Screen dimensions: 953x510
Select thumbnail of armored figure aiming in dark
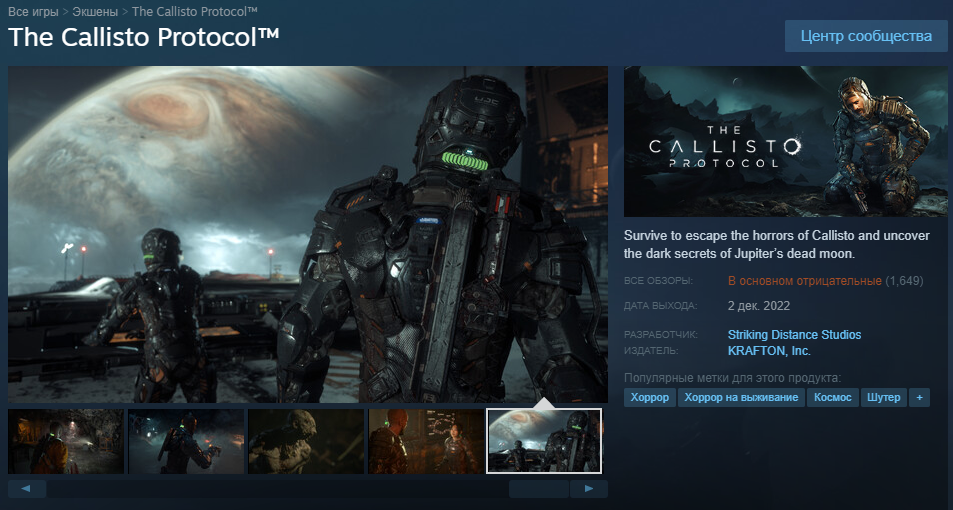tap(186, 441)
